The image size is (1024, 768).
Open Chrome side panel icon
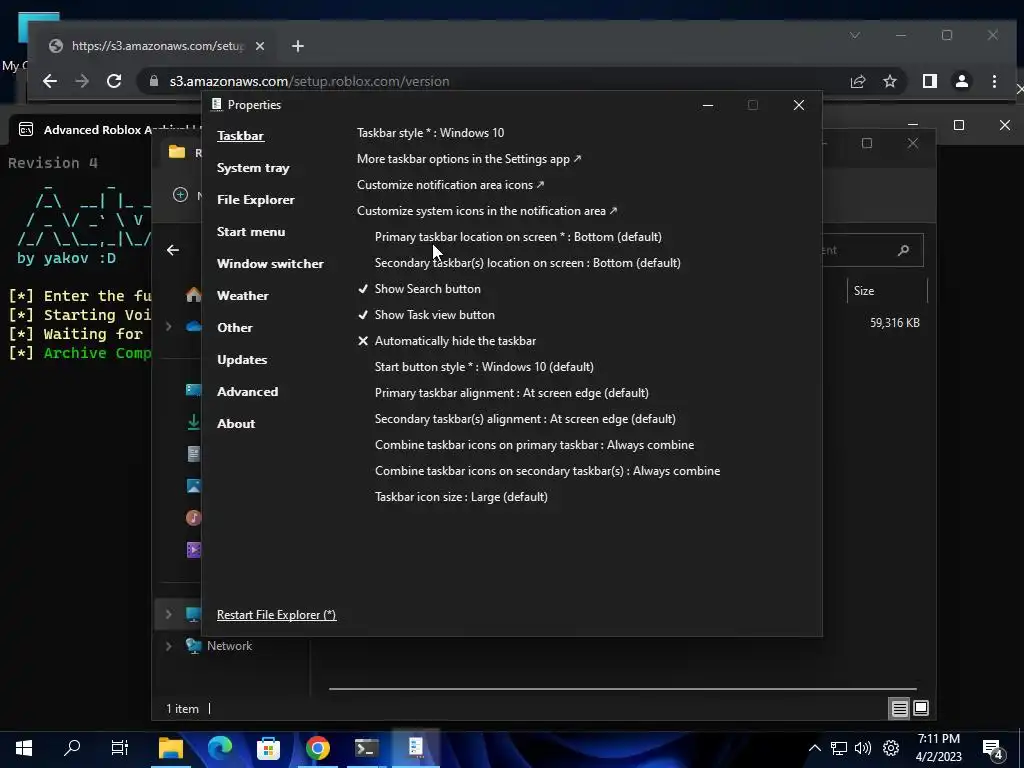(929, 81)
